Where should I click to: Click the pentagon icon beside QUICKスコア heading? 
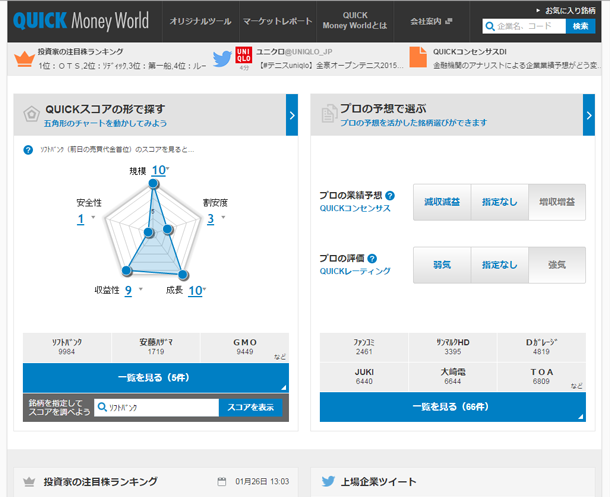click(31, 114)
